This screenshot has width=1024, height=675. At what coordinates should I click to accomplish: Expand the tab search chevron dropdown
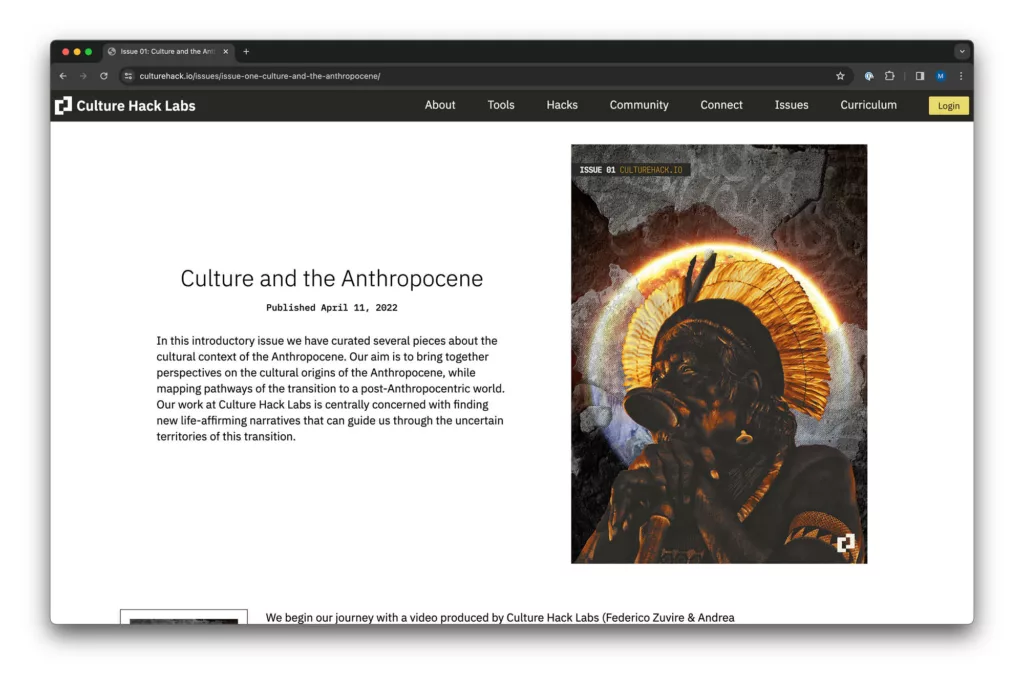click(x=961, y=52)
